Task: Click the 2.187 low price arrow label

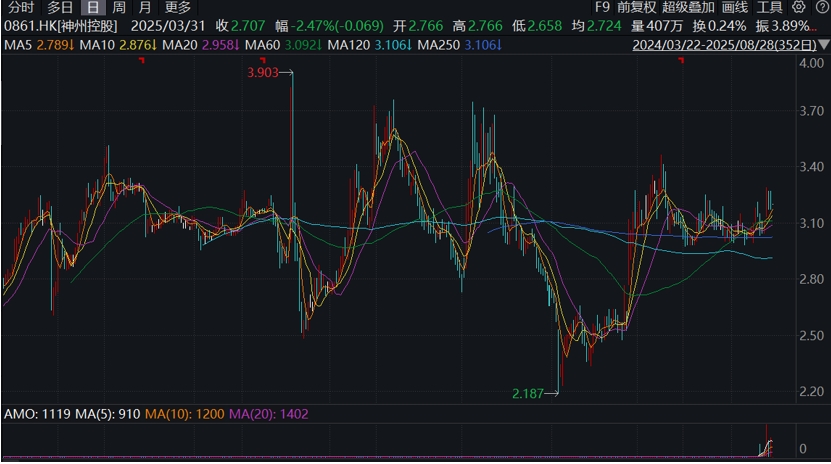Action: click(x=535, y=394)
